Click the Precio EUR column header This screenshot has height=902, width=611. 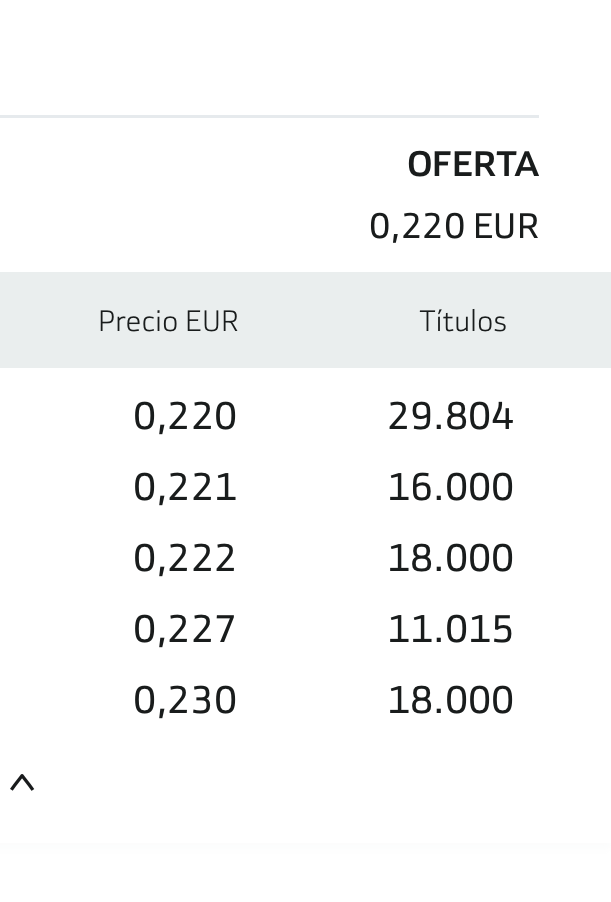(x=168, y=321)
